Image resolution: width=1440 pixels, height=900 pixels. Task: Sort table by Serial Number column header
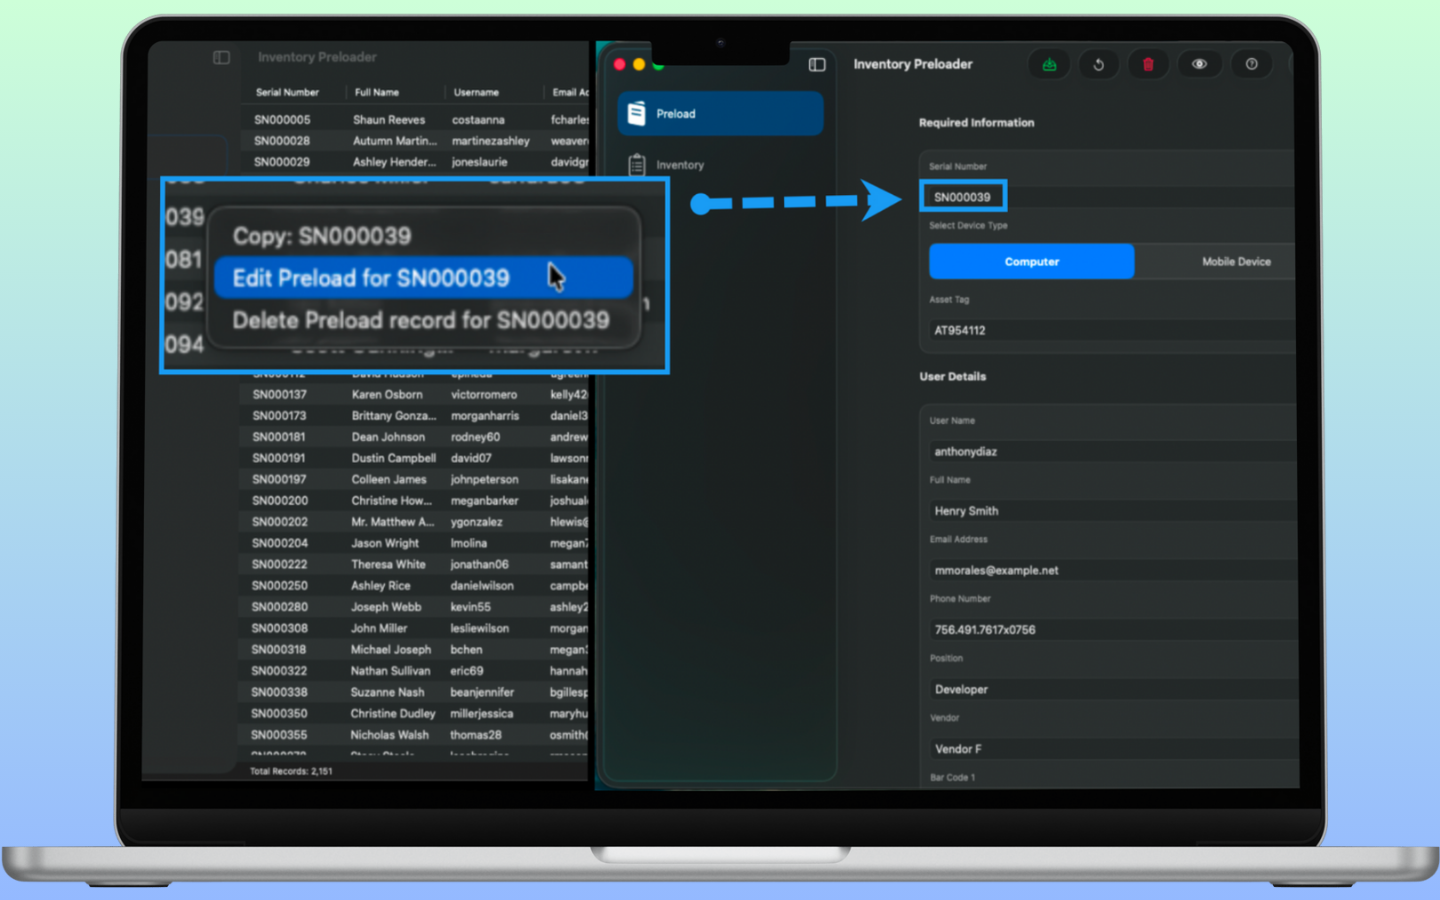click(287, 92)
